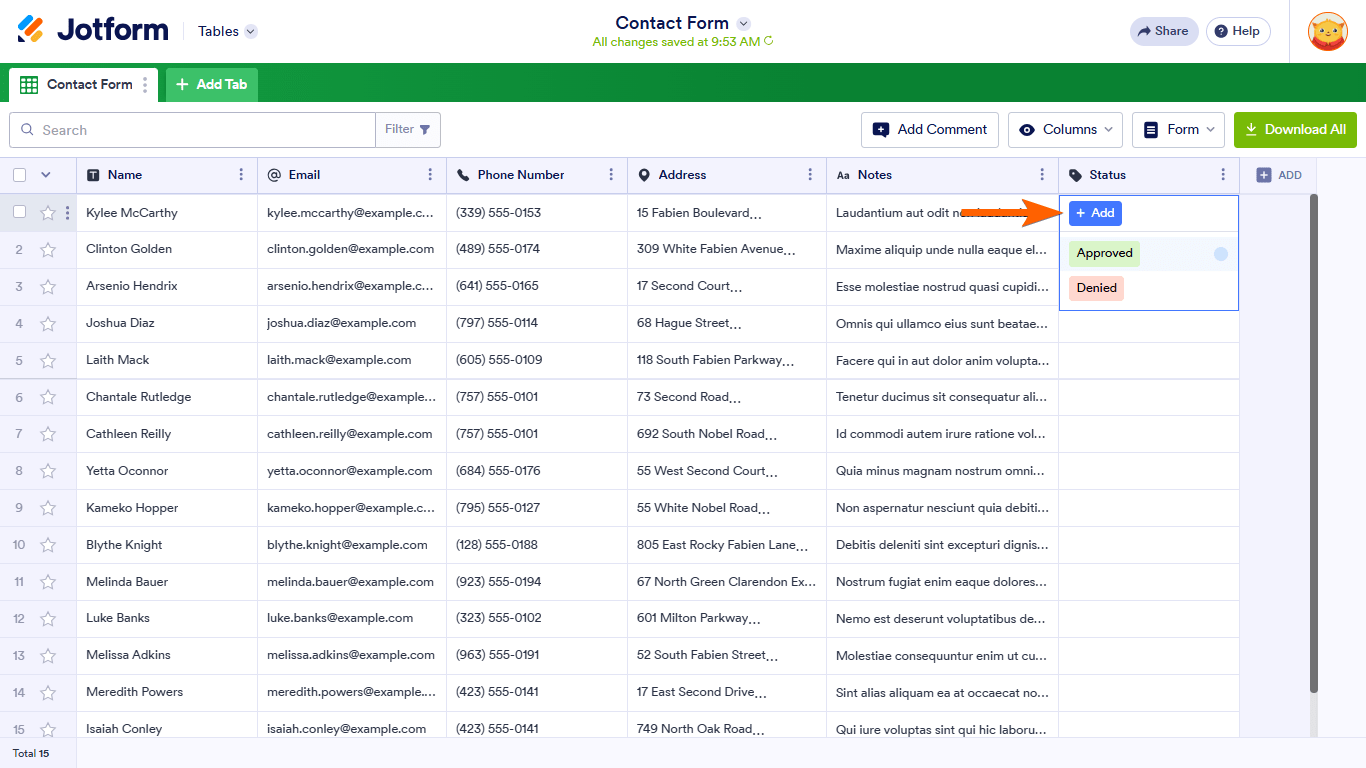Star the Cathleen Reilly row

pyautogui.click(x=48, y=435)
